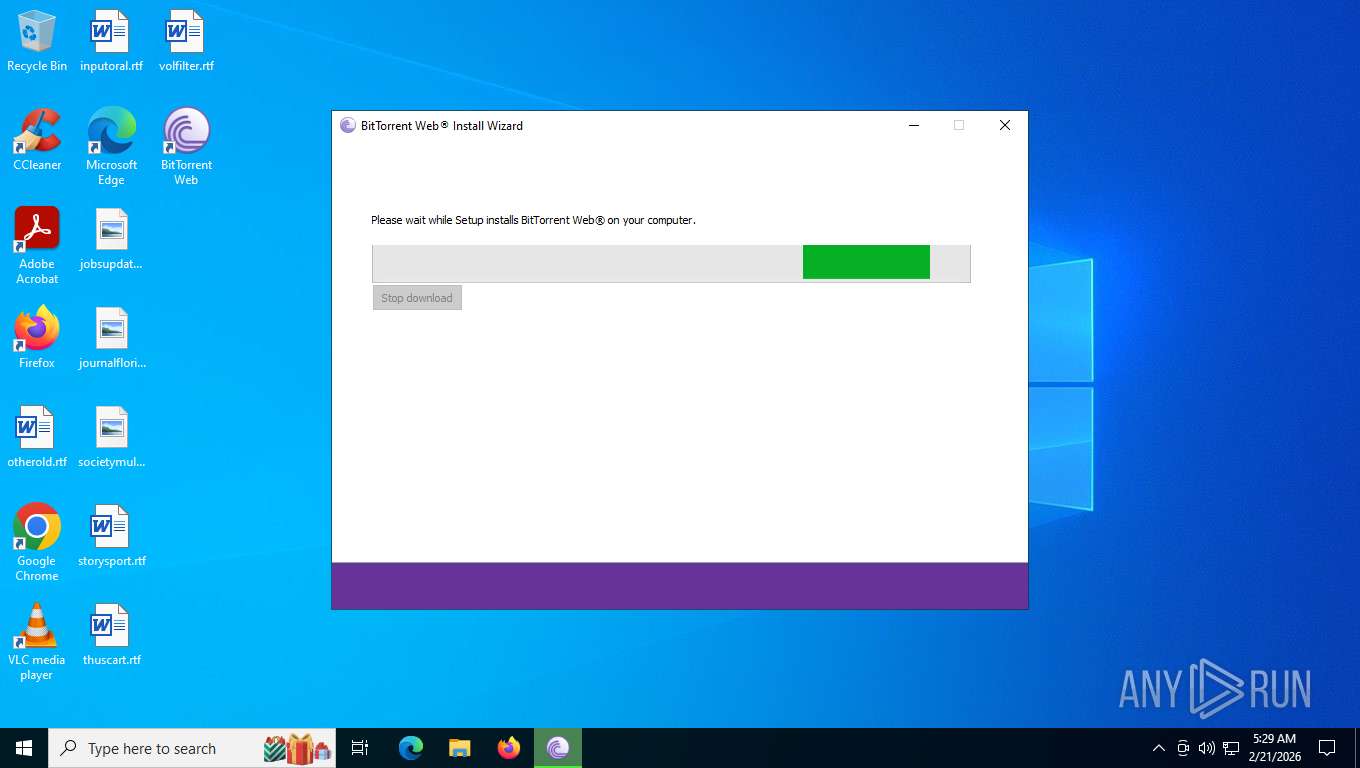This screenshot has height=768, width=1360.
Task: Show hidden system tray icons
Action: (1159, 748)
